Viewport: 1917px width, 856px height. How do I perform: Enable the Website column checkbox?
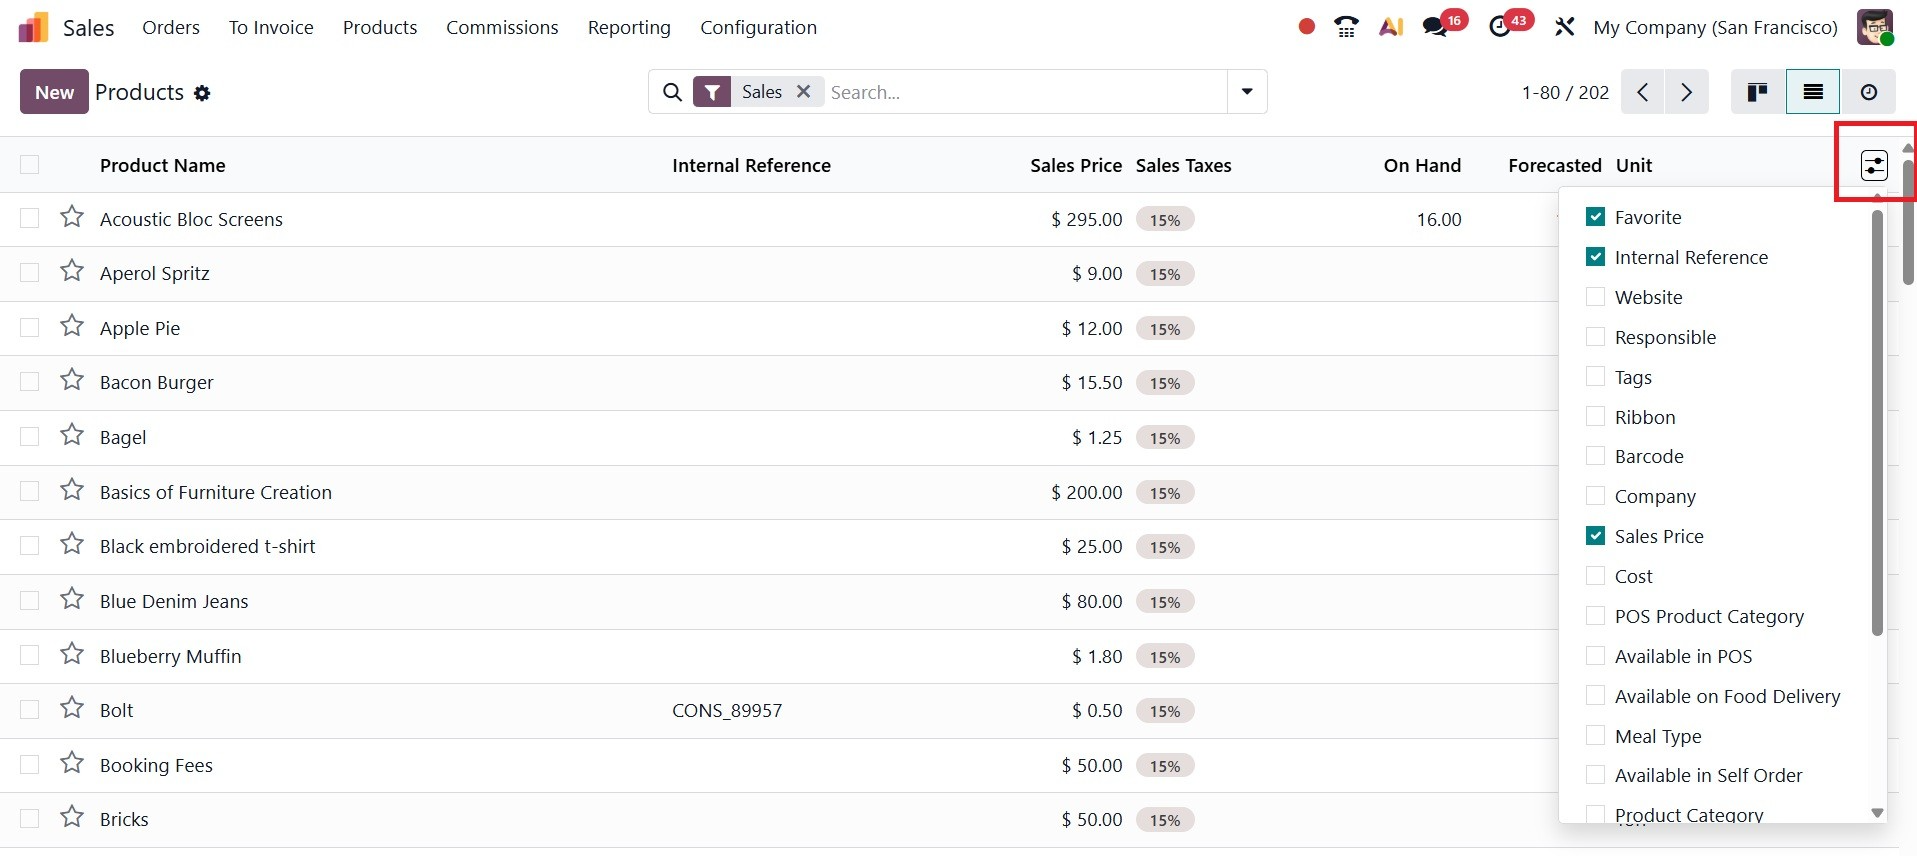1595,297
